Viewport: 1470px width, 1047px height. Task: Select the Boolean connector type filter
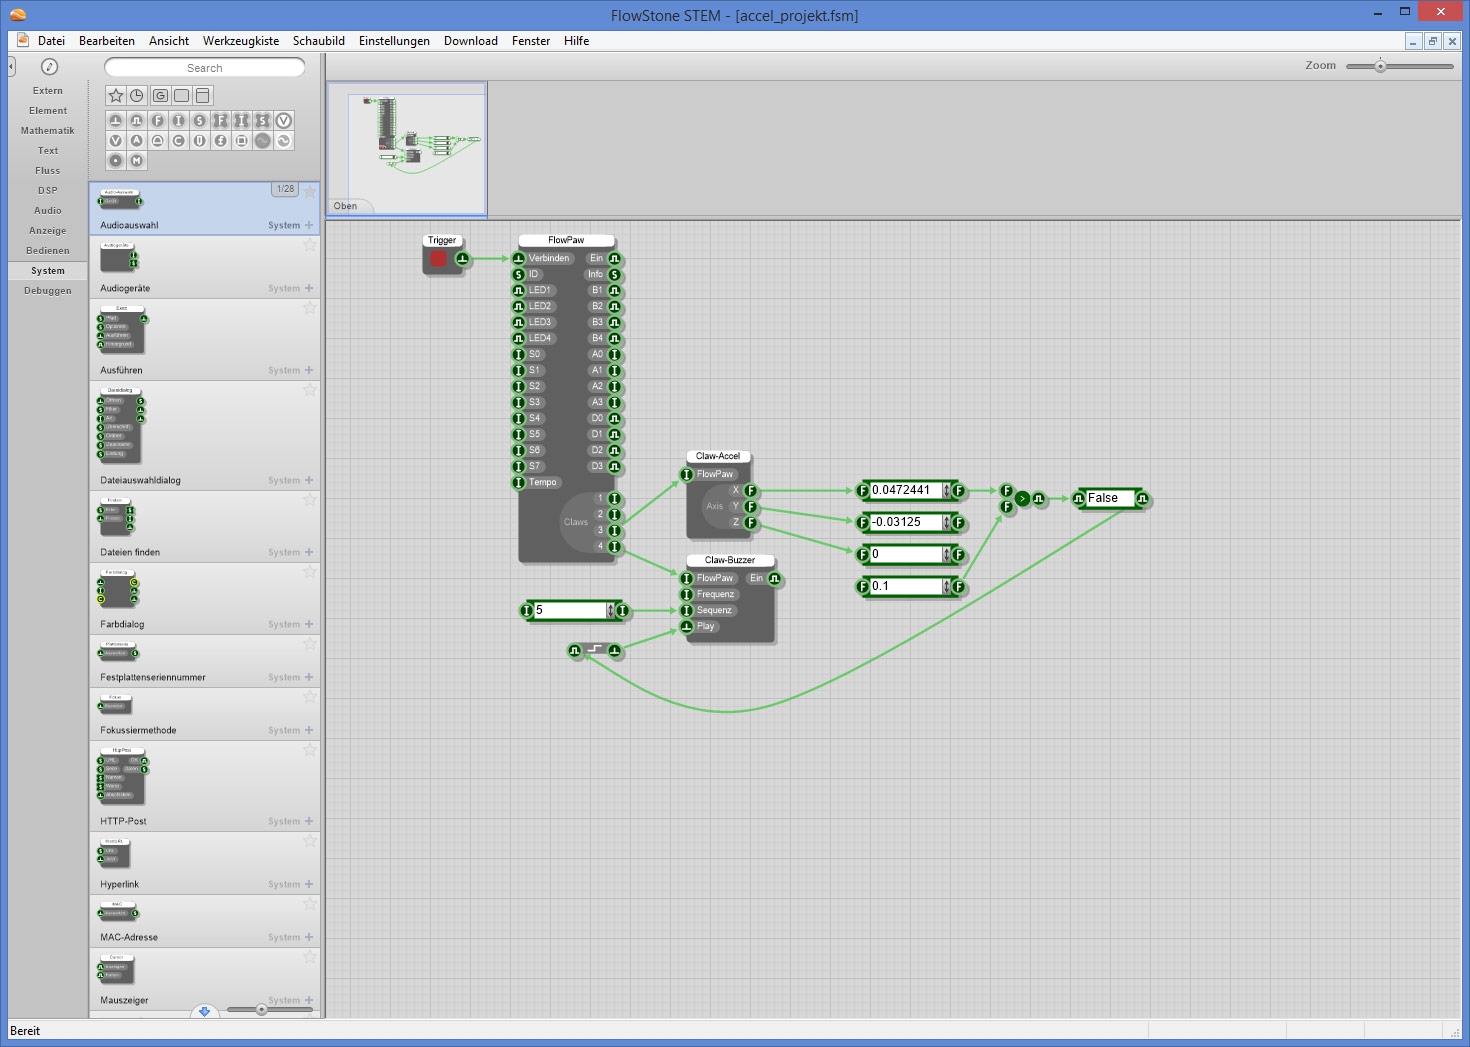click(x=137, y=120)
